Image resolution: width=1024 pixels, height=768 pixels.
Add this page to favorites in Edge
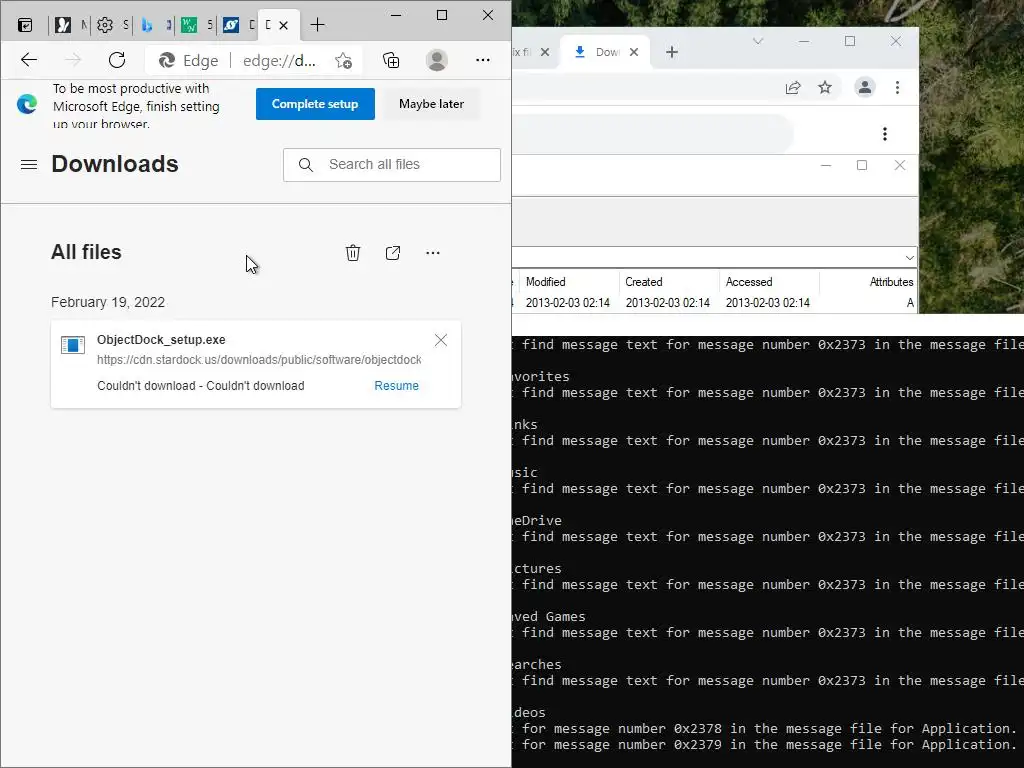[x=344, y=61]
